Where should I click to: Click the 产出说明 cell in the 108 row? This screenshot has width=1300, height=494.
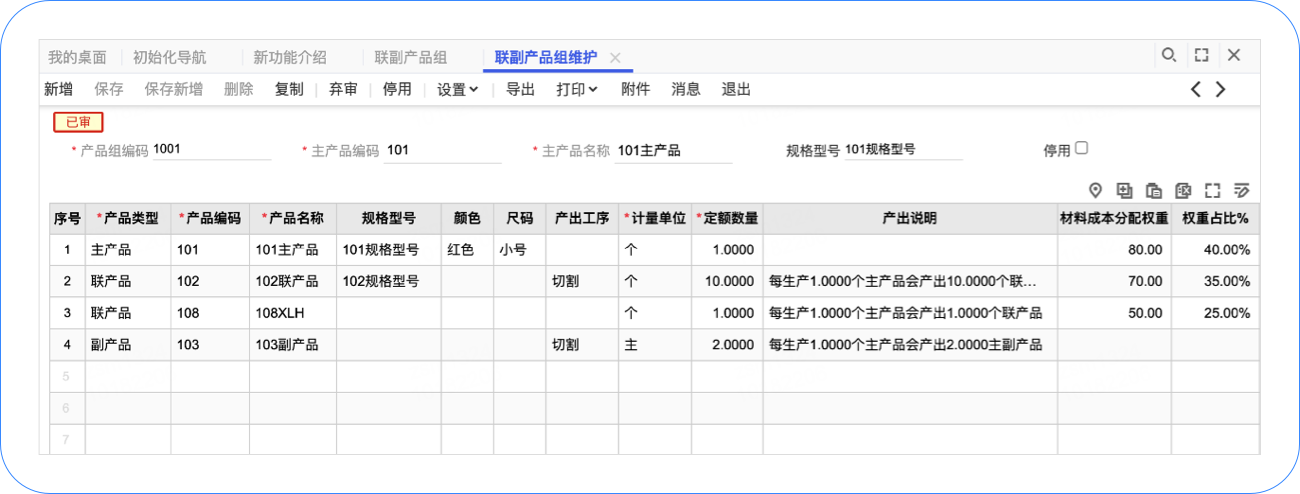pos(910,313)
